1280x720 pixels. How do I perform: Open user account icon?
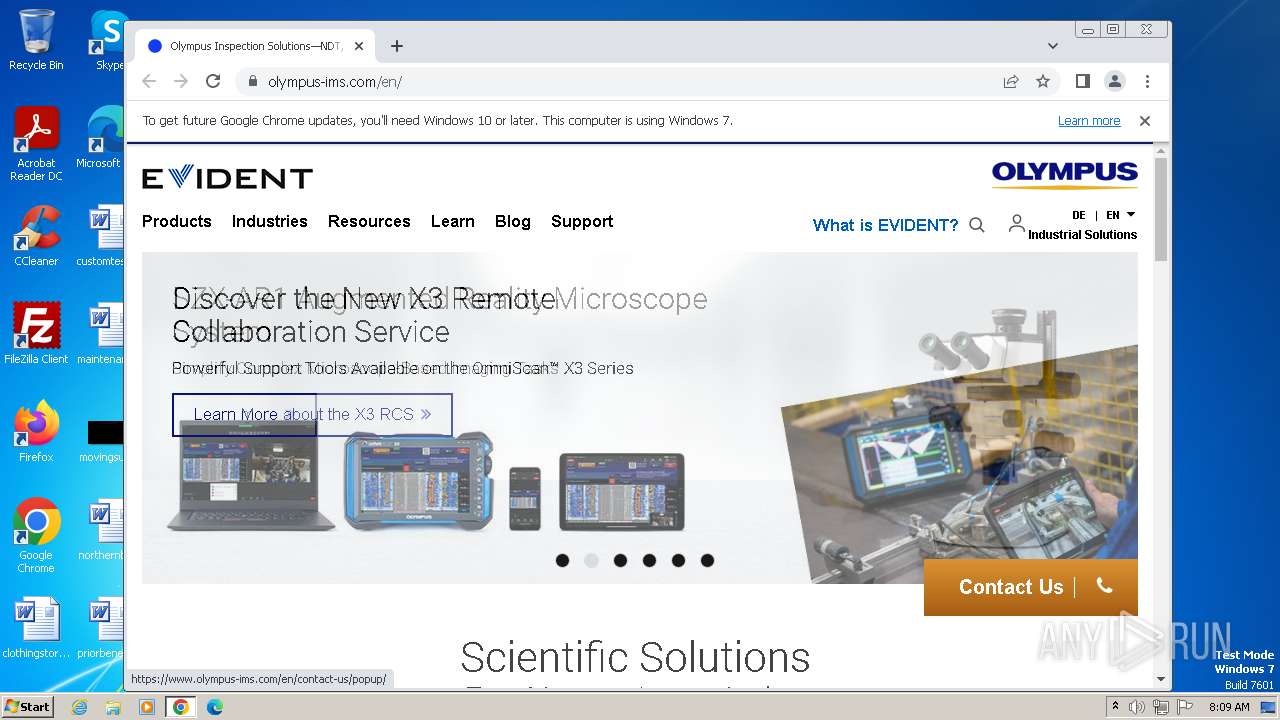pyautogui.click(x=1016, y=224)
